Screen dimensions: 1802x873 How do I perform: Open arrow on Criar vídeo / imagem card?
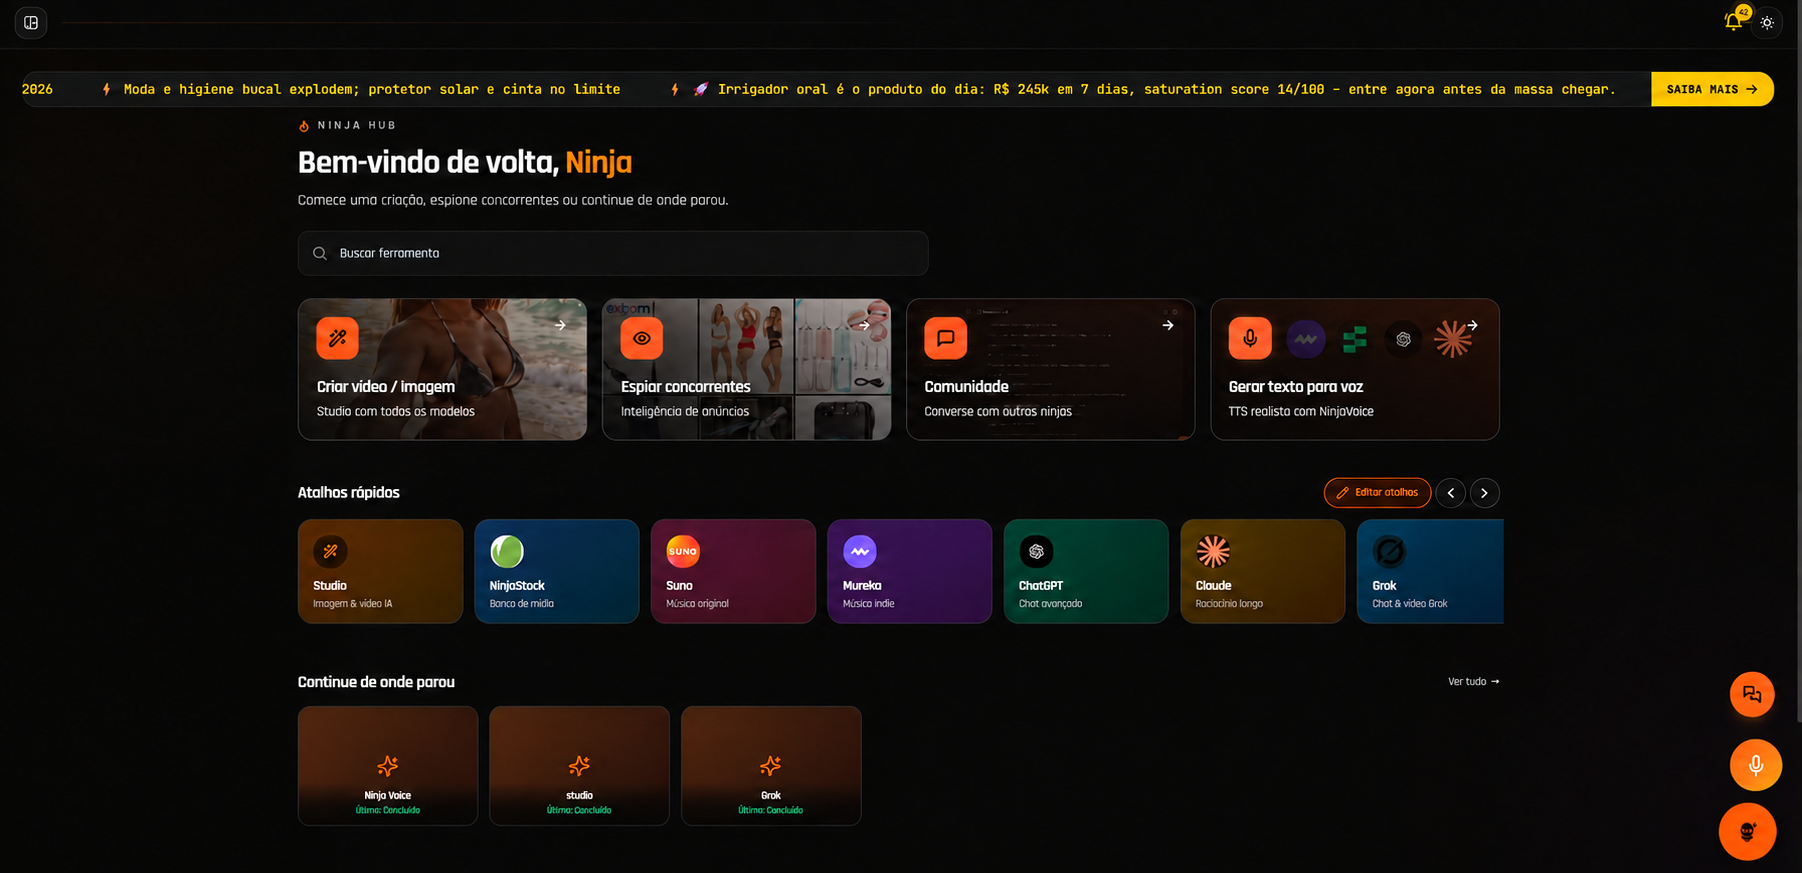[x=560, y=325]
